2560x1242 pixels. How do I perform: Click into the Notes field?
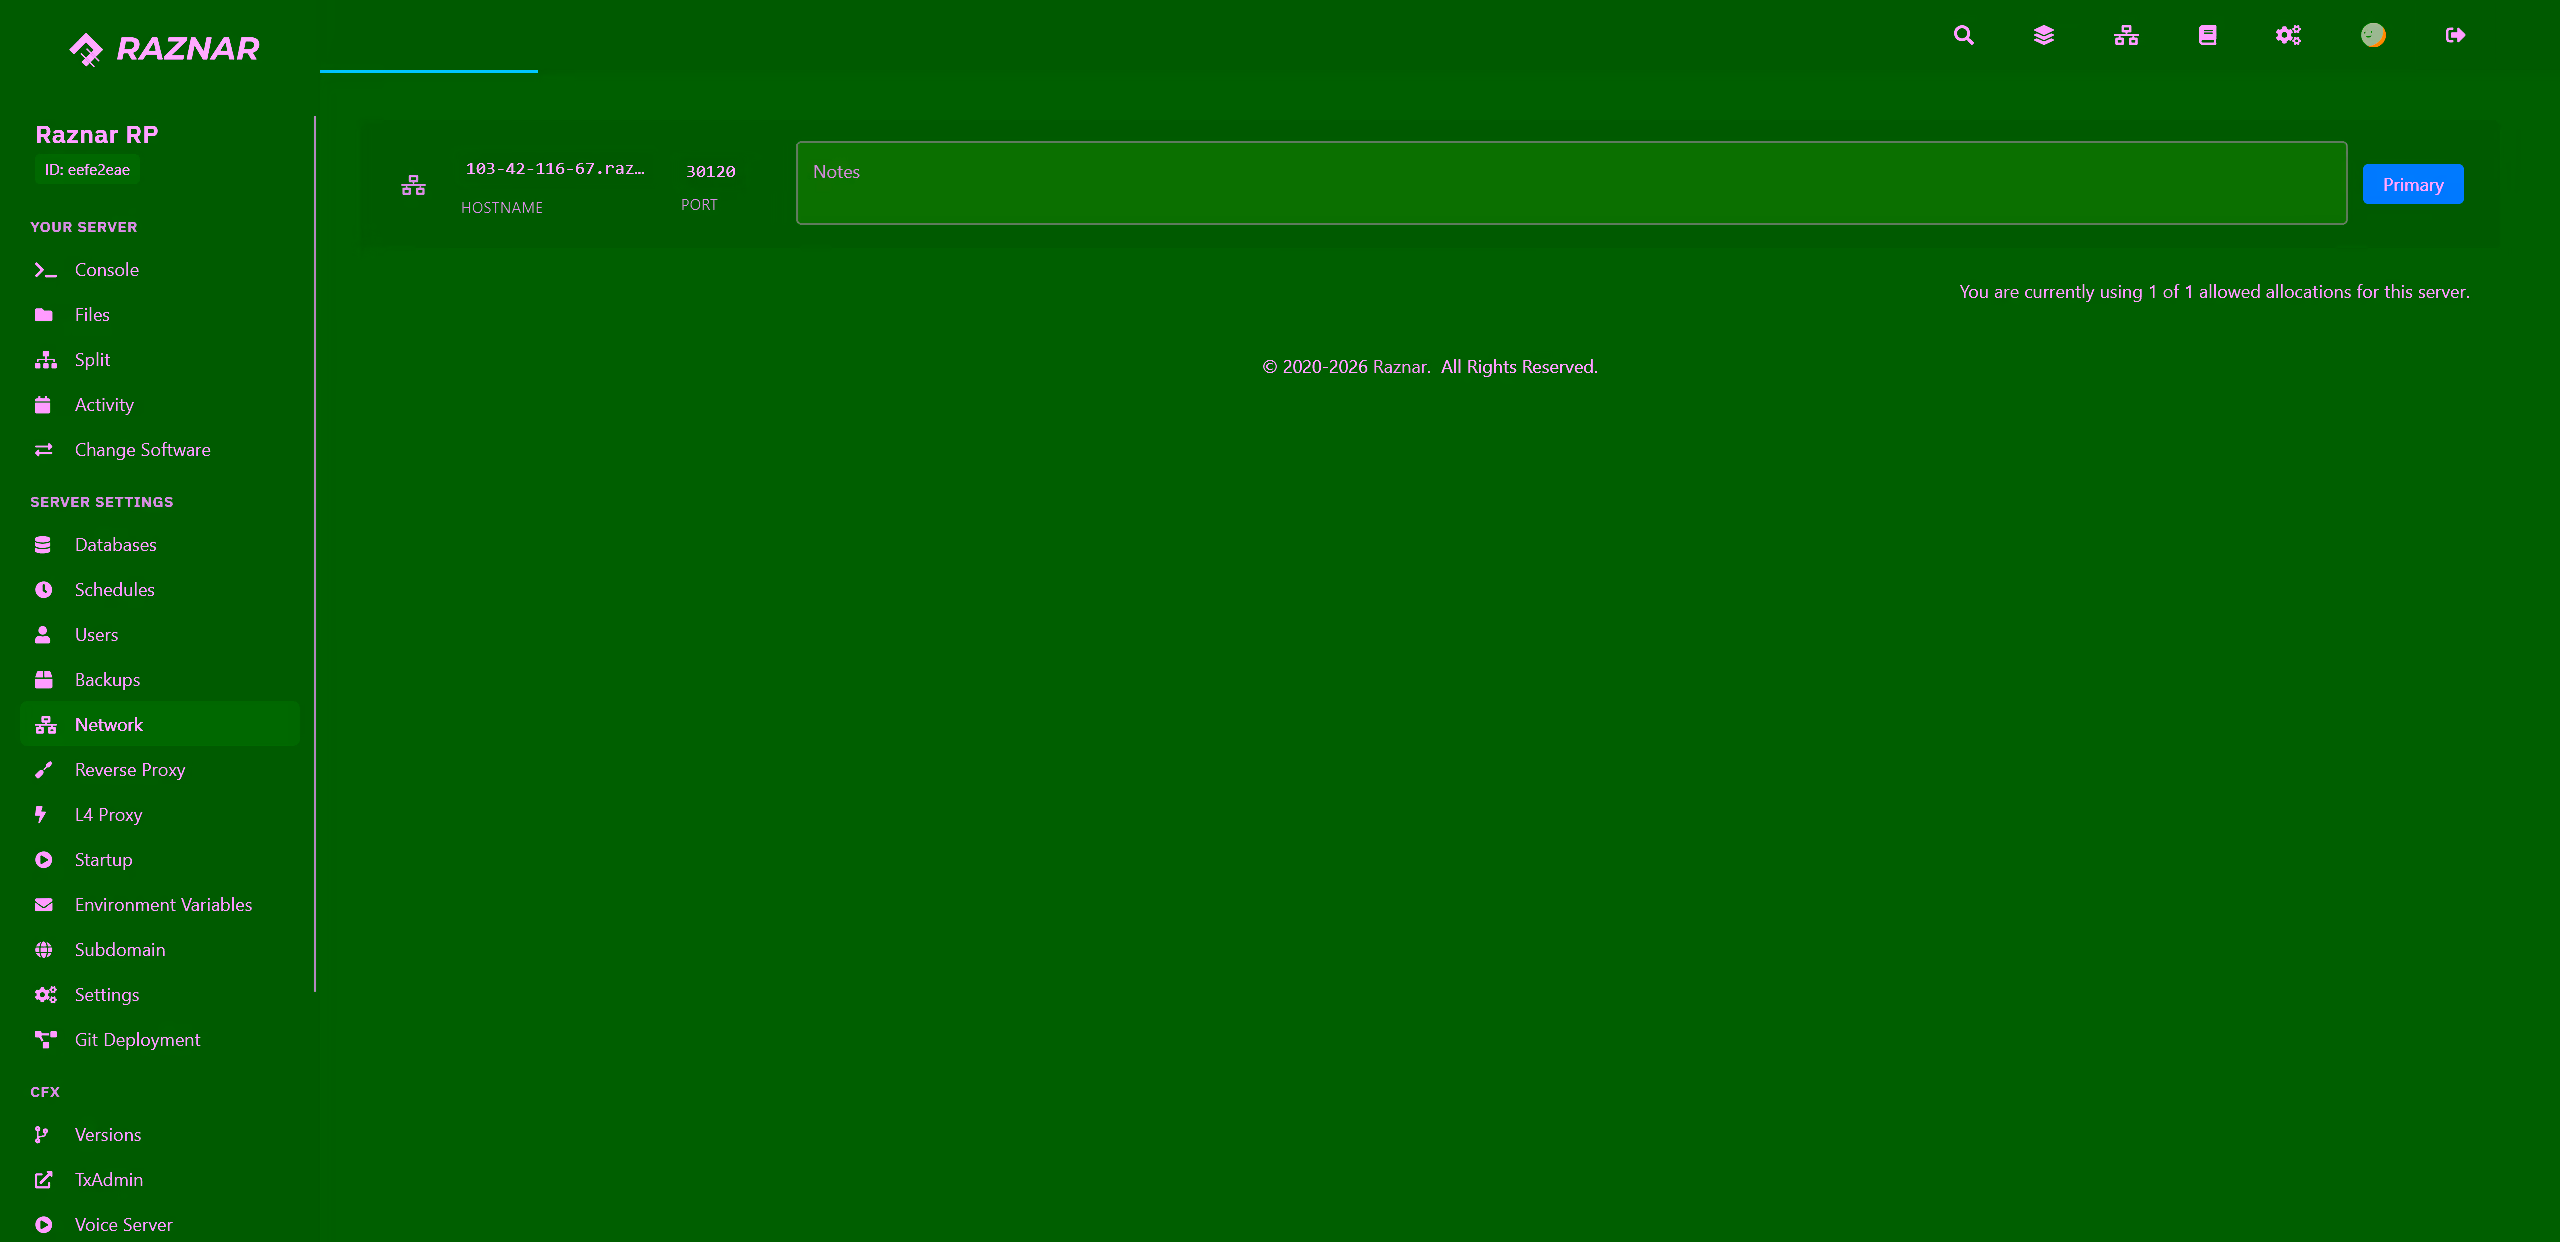click(1571, 183)
